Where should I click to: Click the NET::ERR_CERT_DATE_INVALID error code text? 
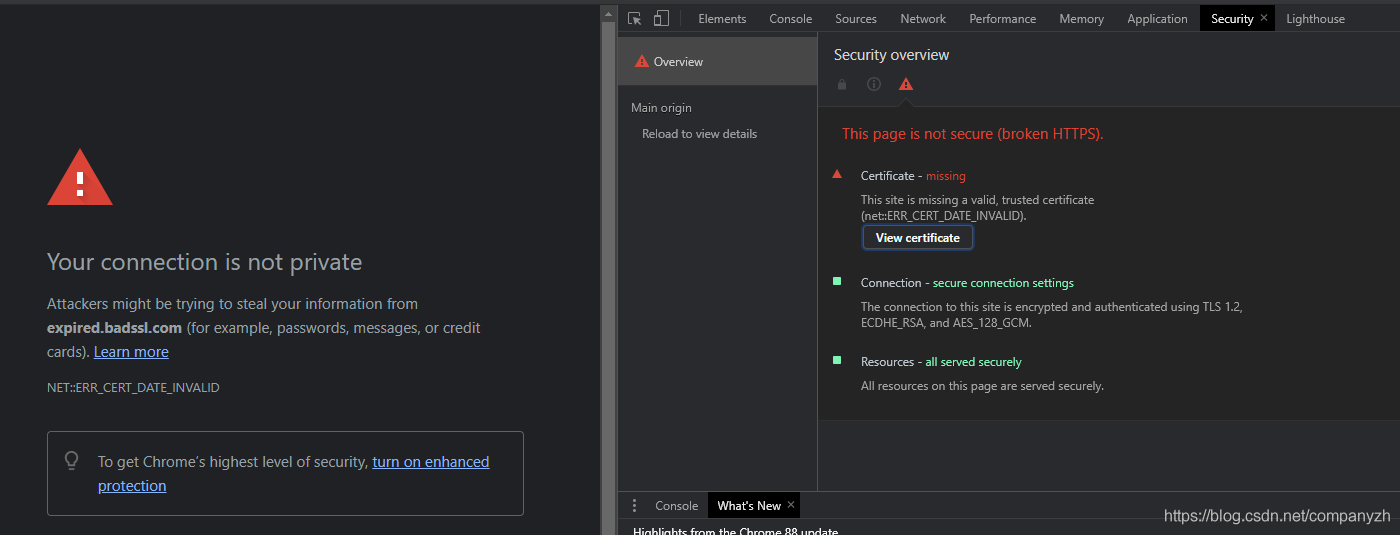click(x=133, y=387)
